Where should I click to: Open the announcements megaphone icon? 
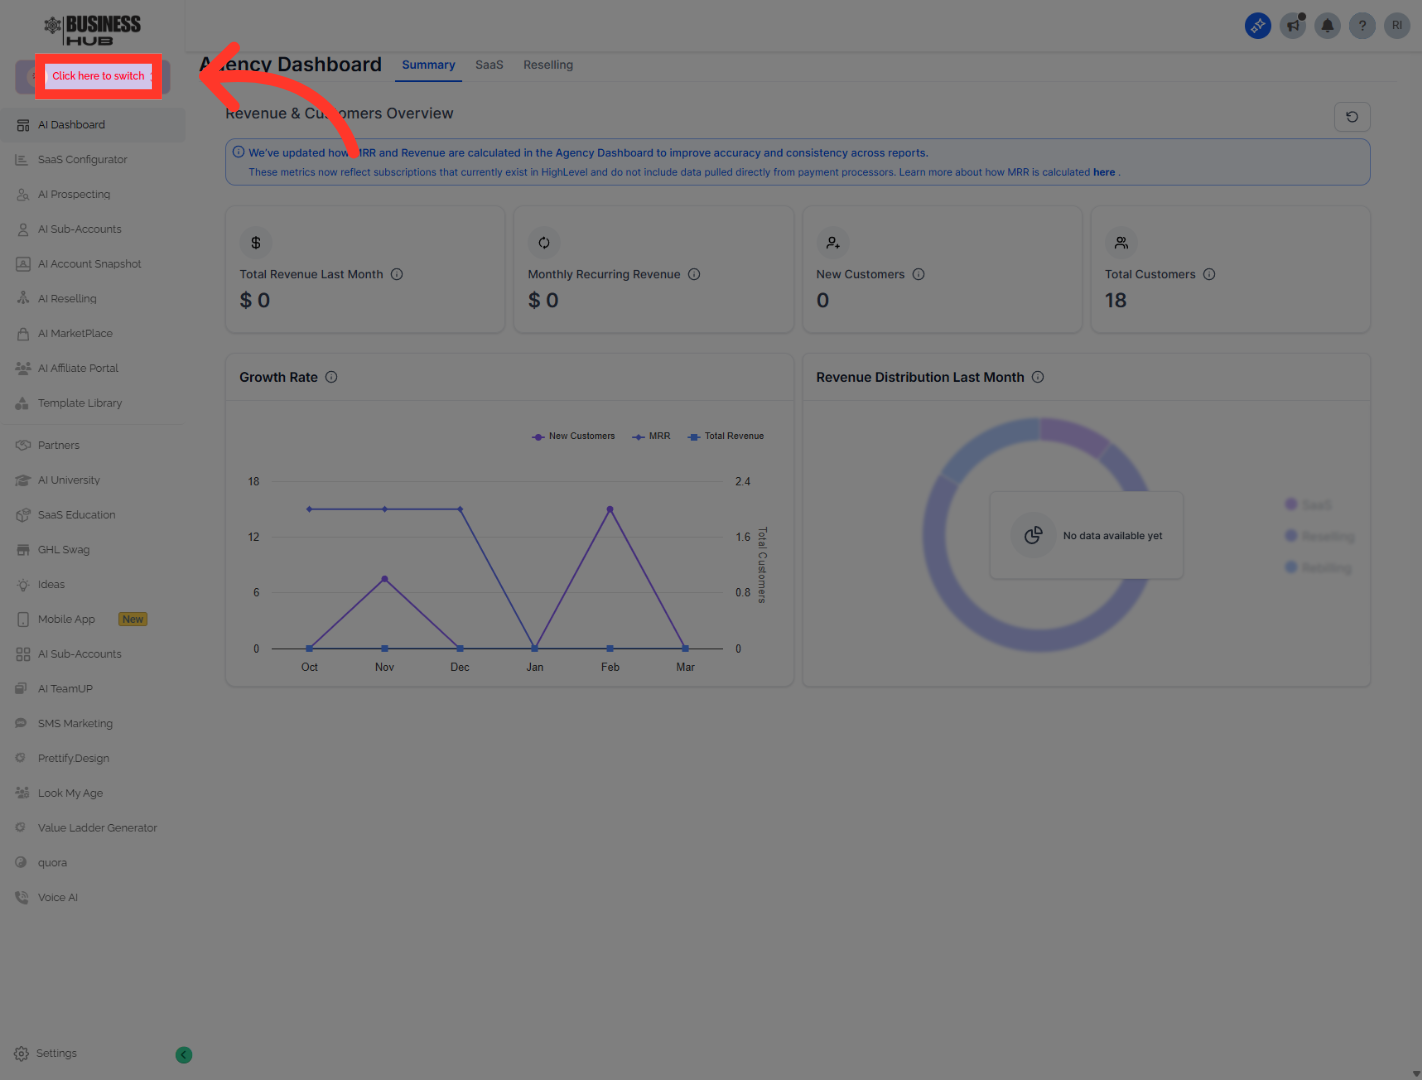(1293, 26)
